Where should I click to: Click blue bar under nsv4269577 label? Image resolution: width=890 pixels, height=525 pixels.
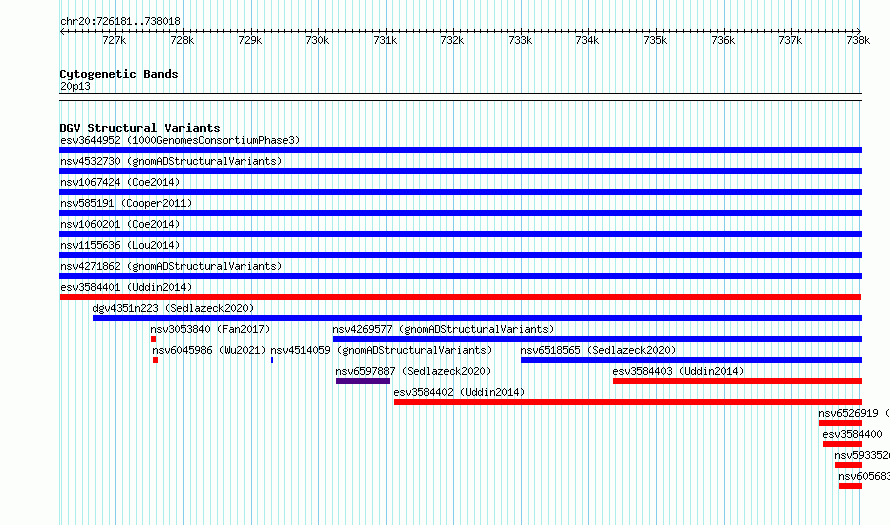(x=597, y=339)
